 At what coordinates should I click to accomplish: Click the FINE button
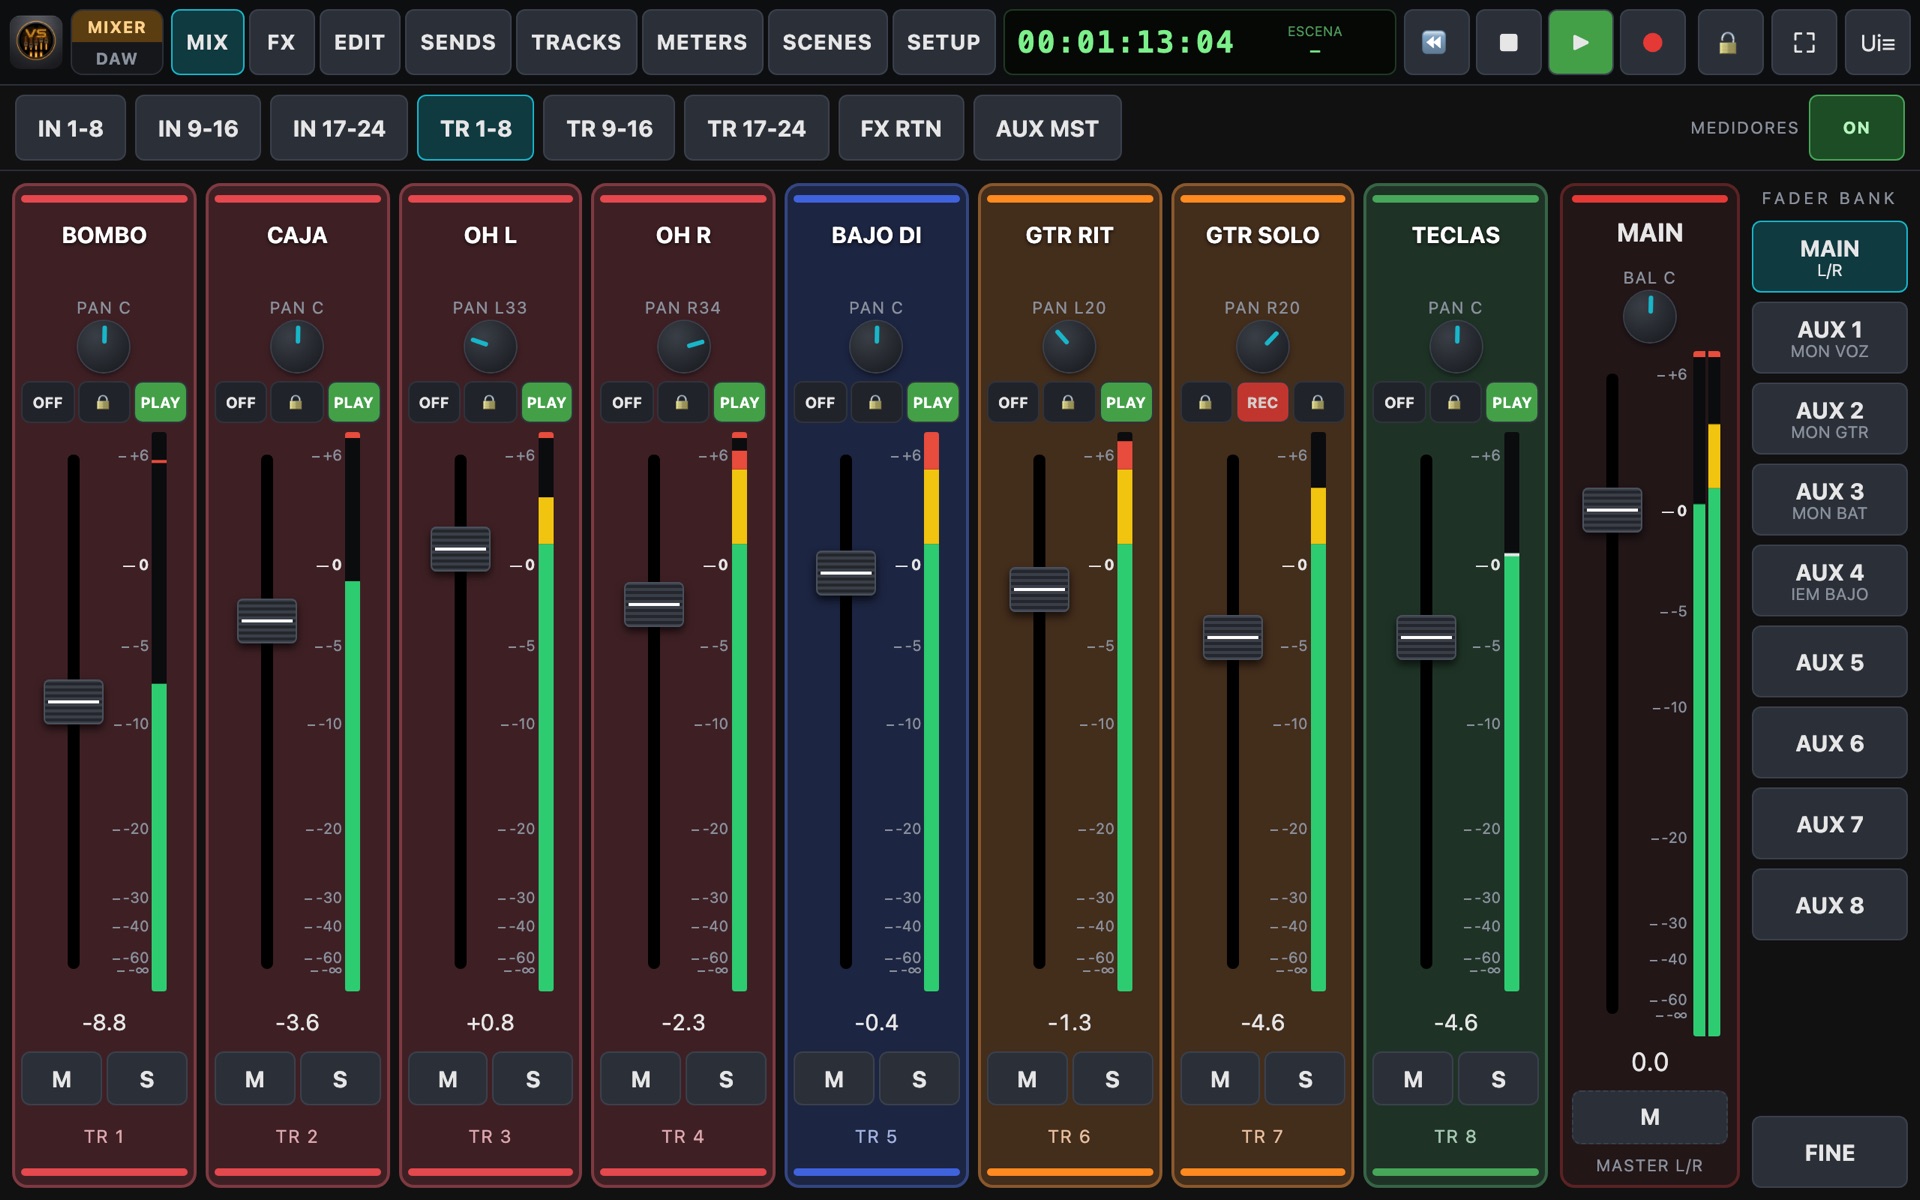point(1829,1152)
